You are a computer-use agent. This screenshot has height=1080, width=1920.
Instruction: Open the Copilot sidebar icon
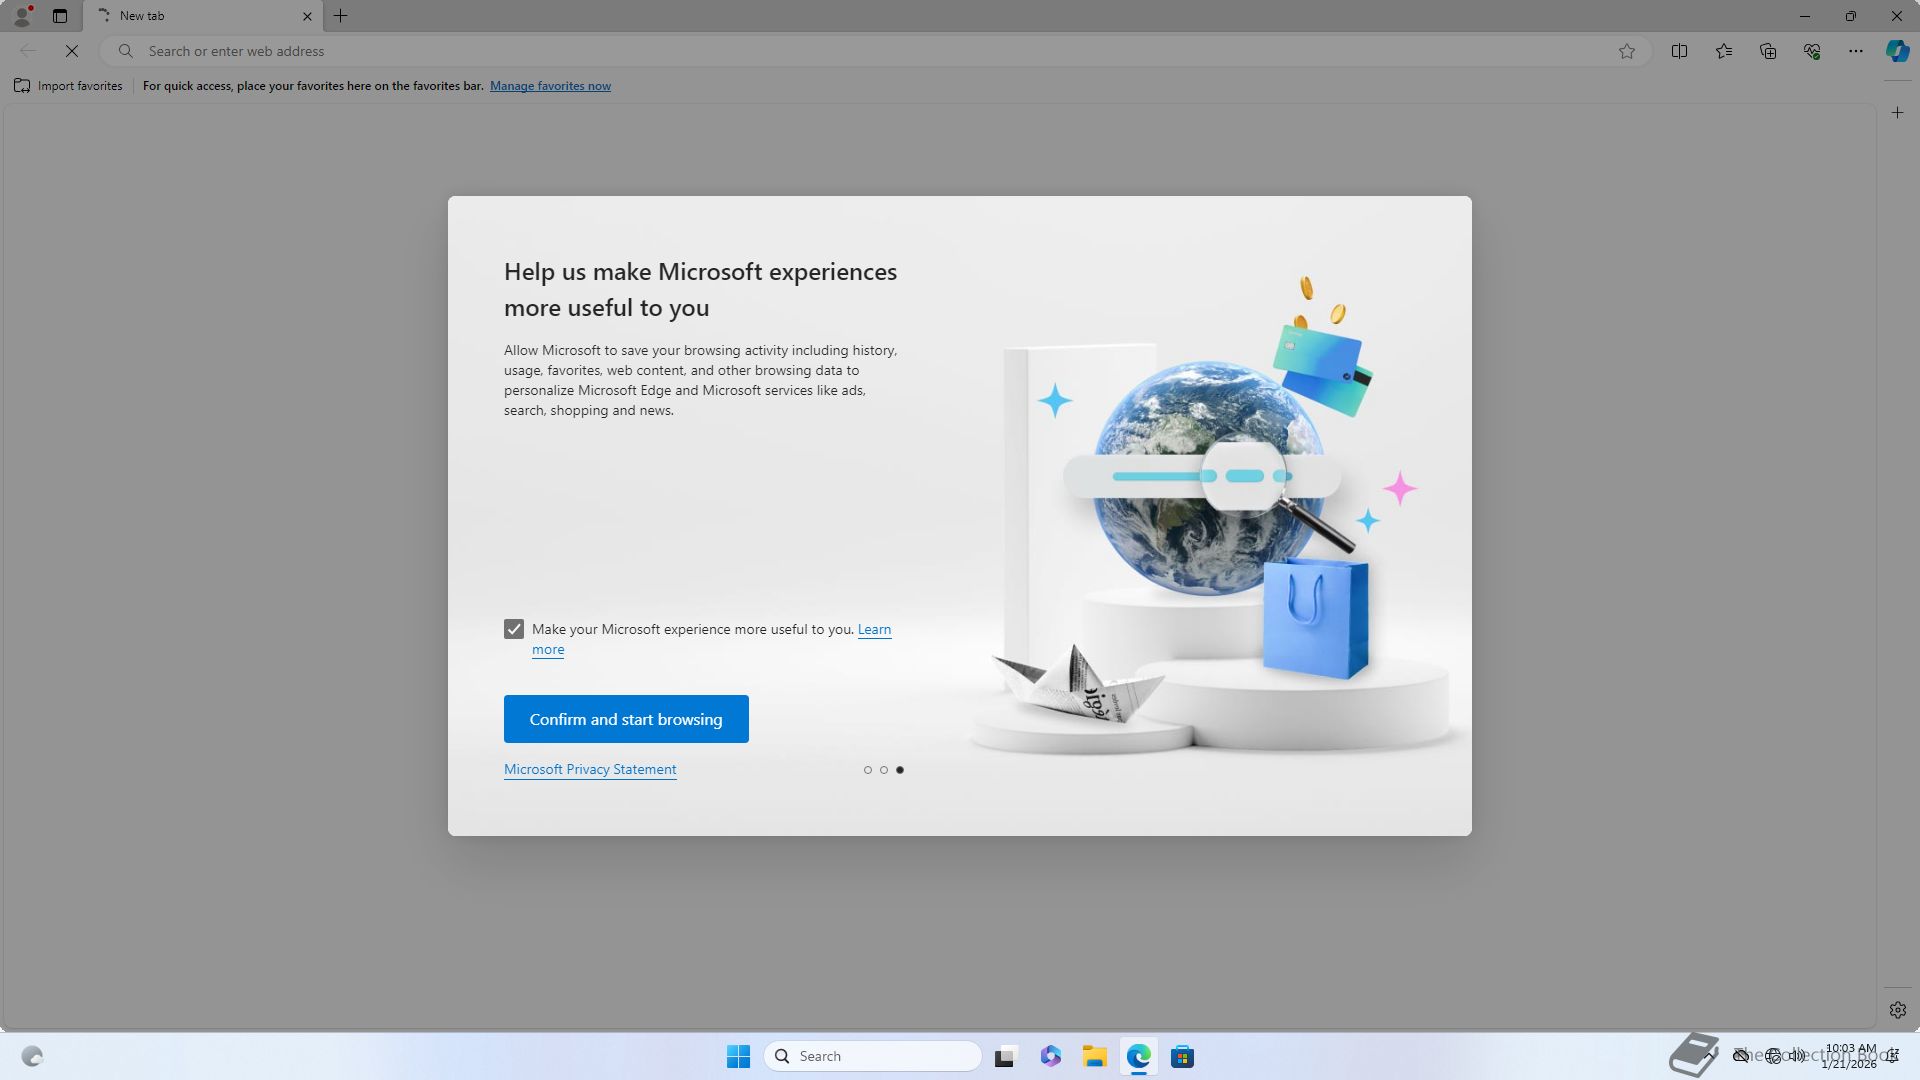tap(1897, 51)
